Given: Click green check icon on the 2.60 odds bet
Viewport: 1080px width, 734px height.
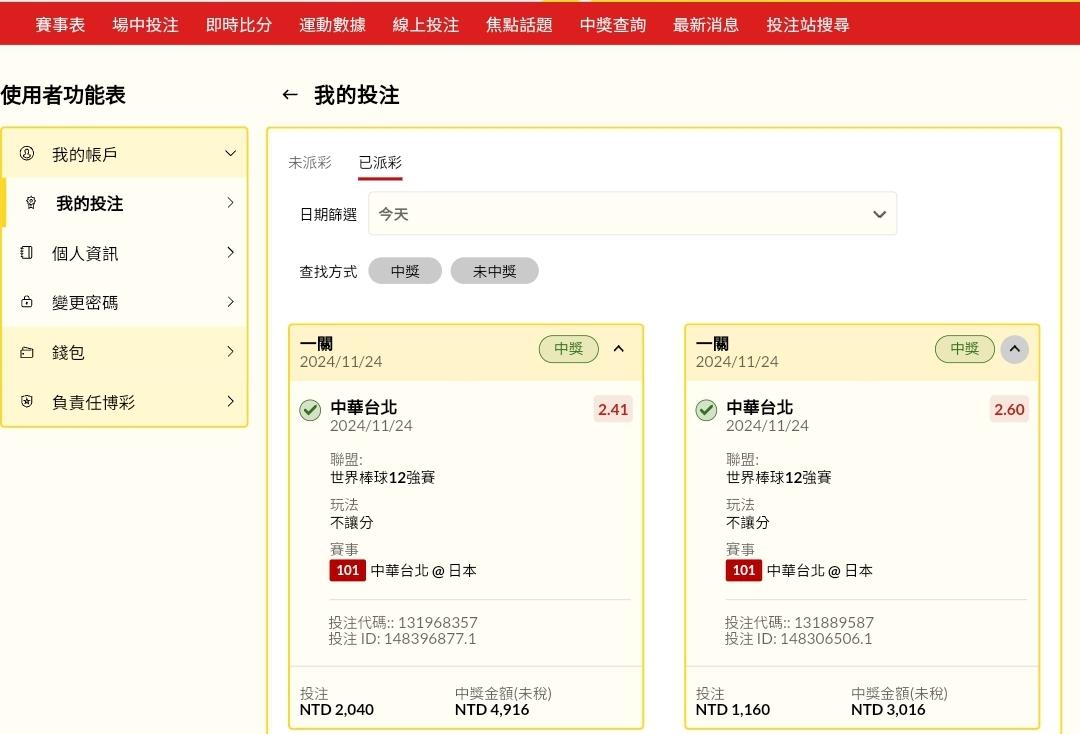Looking at the screenshot, I should [x=706, y=410].
